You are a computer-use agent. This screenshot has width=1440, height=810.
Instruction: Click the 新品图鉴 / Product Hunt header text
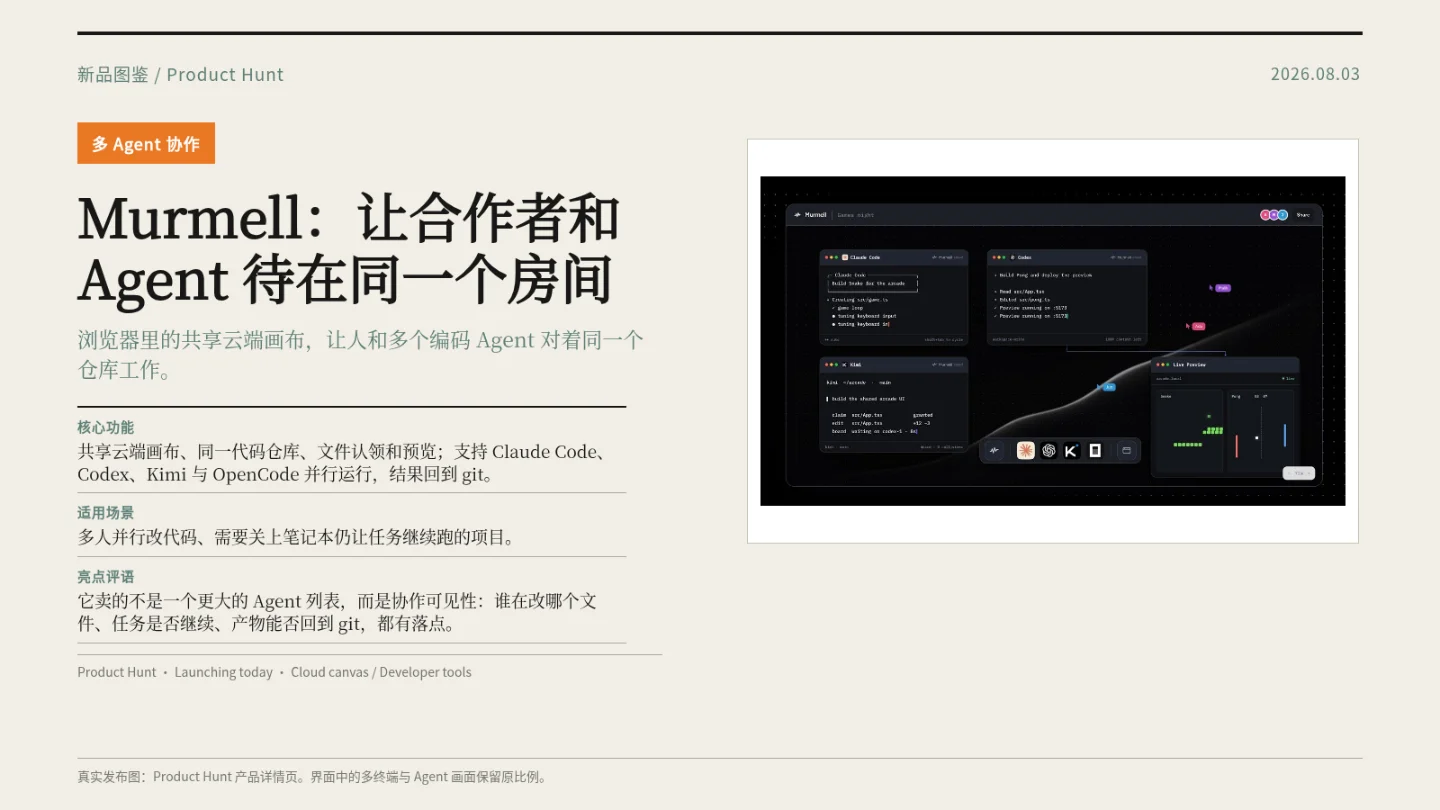tap(180, 74)
